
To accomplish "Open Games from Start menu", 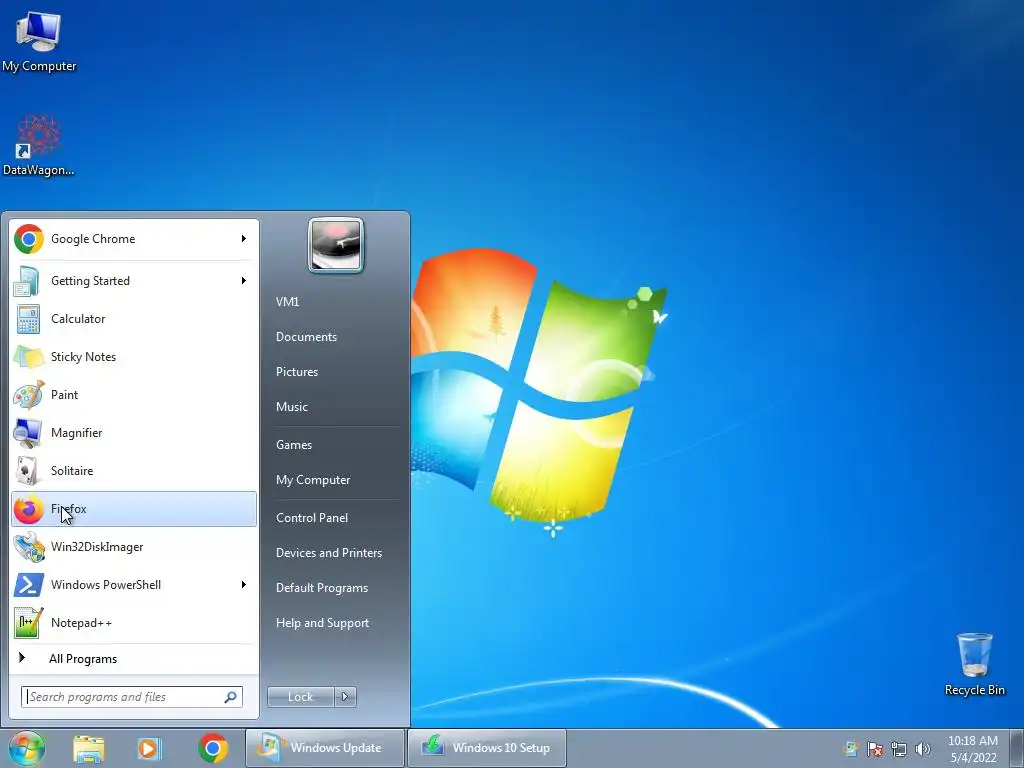I will coord(294,445).
